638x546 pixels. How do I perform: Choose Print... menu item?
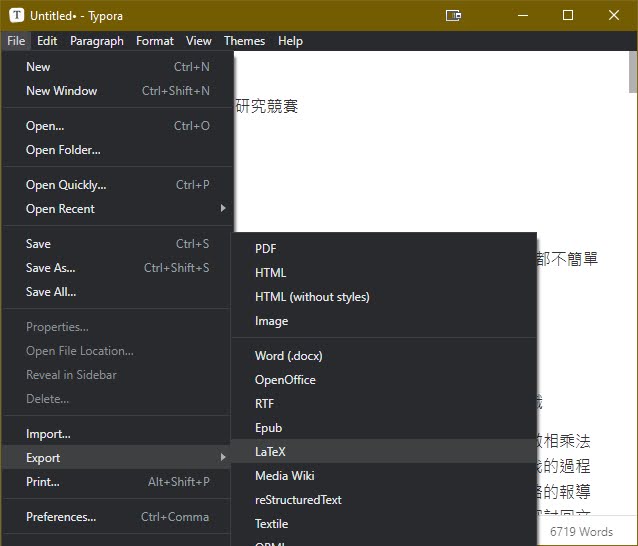point(118,482)
